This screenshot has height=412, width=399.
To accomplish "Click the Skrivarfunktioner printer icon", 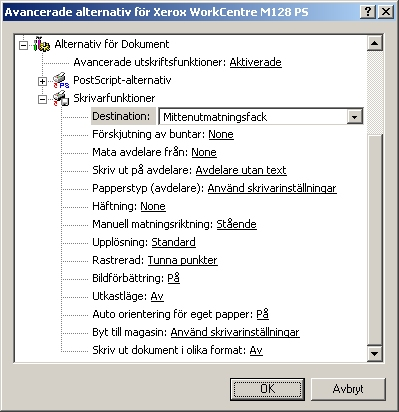I will 61,98.
